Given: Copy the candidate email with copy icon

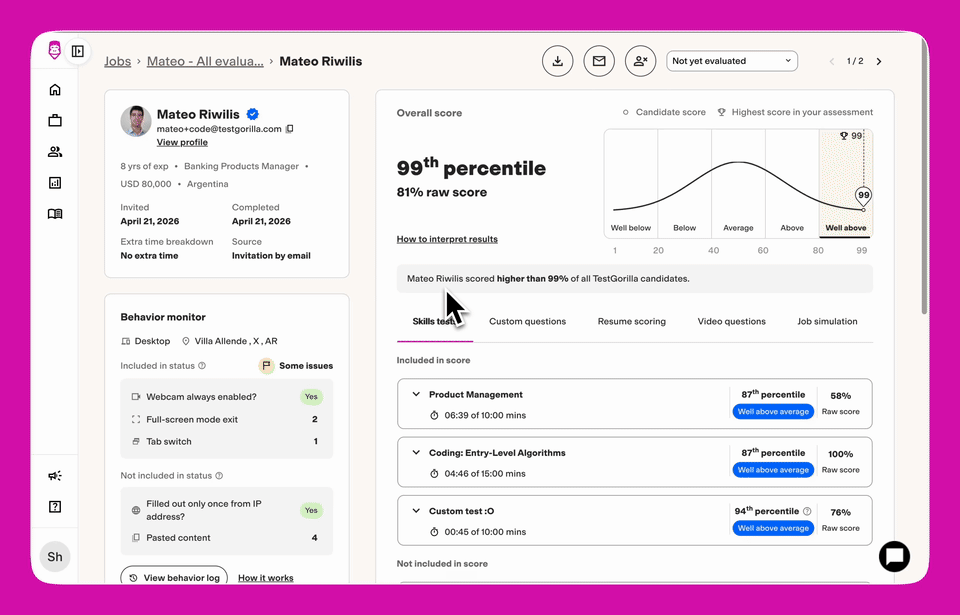Looking at the screenshot, I should point(290,129).
